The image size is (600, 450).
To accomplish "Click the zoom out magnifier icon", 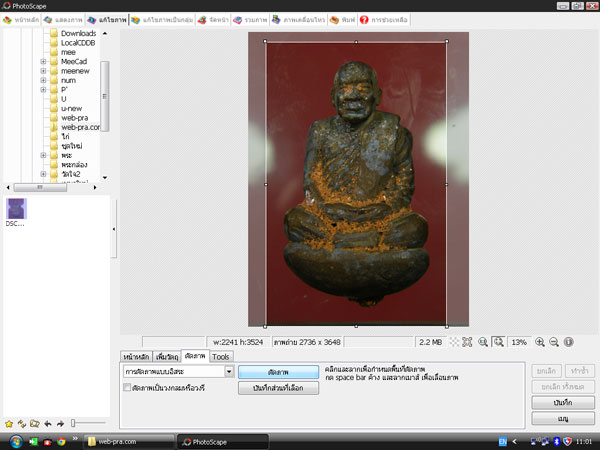I will [x=554, y=342].
